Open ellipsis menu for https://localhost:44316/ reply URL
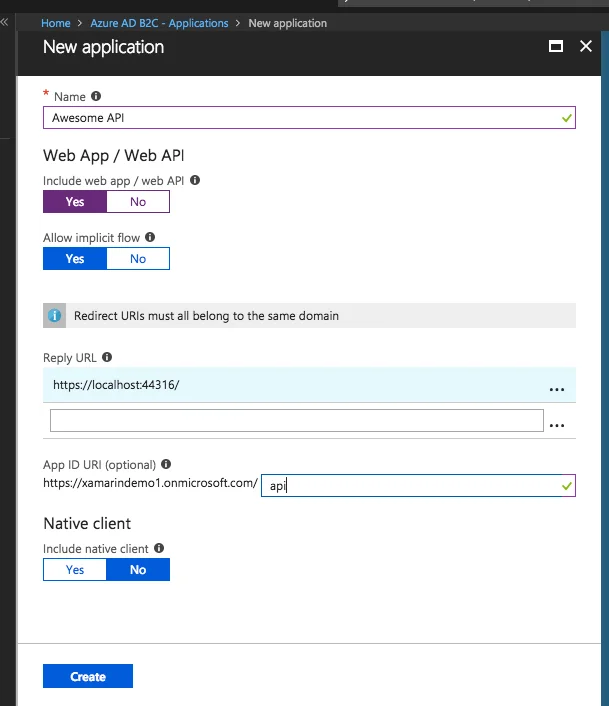The width and height of the screenshot is (609, 706). [557, 389]
